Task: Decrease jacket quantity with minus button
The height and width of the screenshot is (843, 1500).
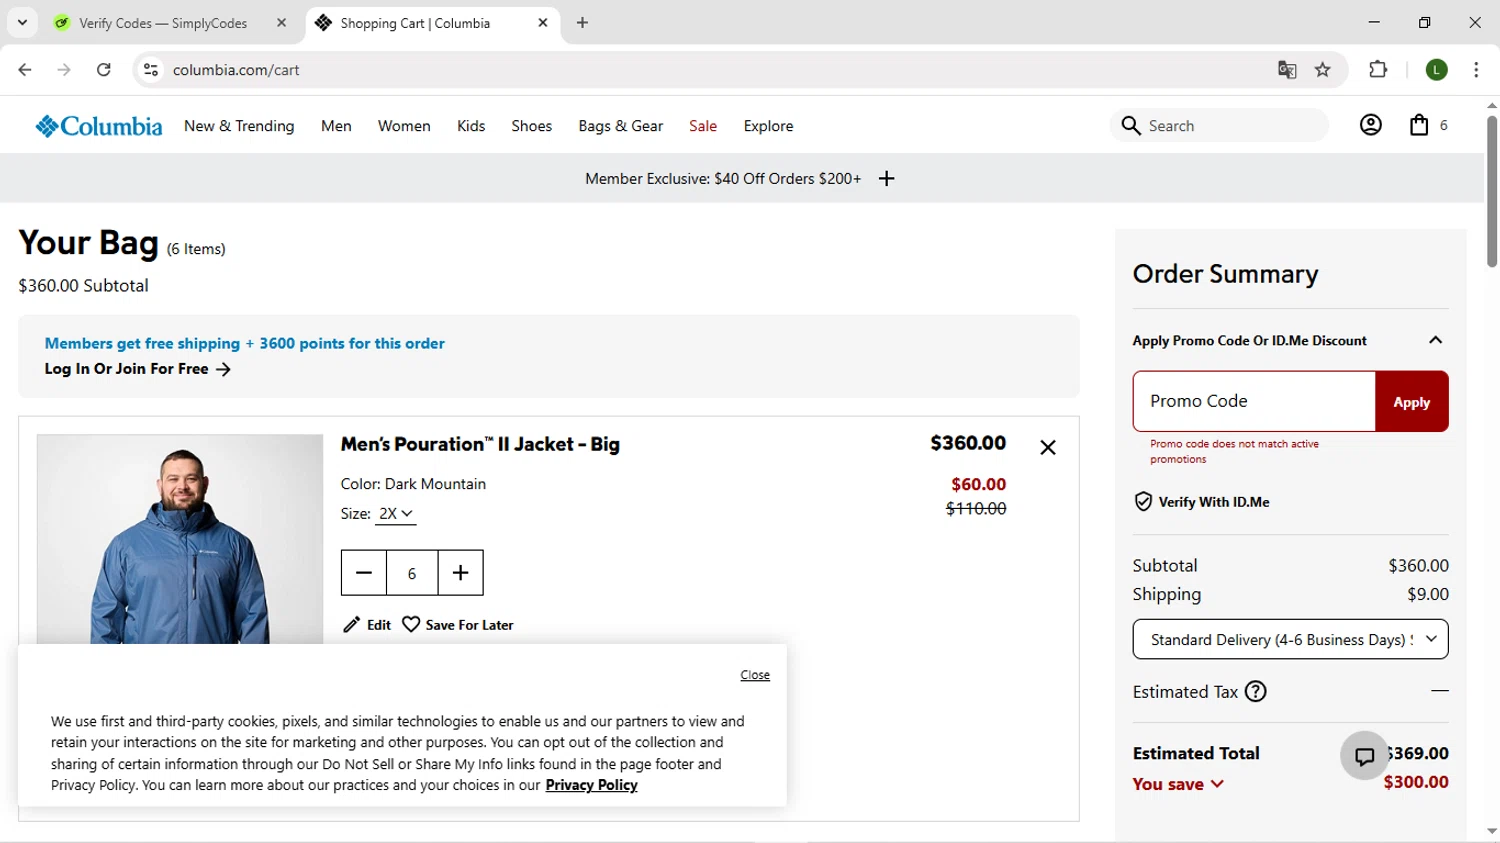Action: (364, 573)
